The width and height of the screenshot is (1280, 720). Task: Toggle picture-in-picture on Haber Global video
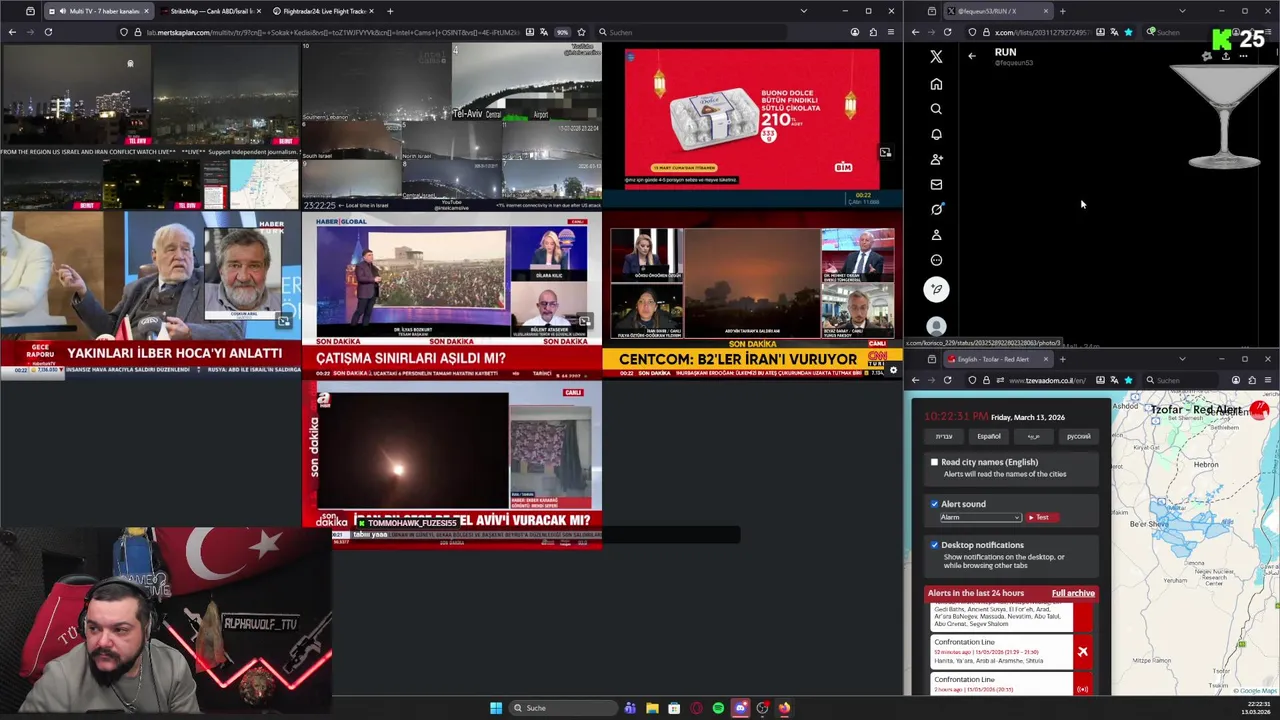pos(585,321)
